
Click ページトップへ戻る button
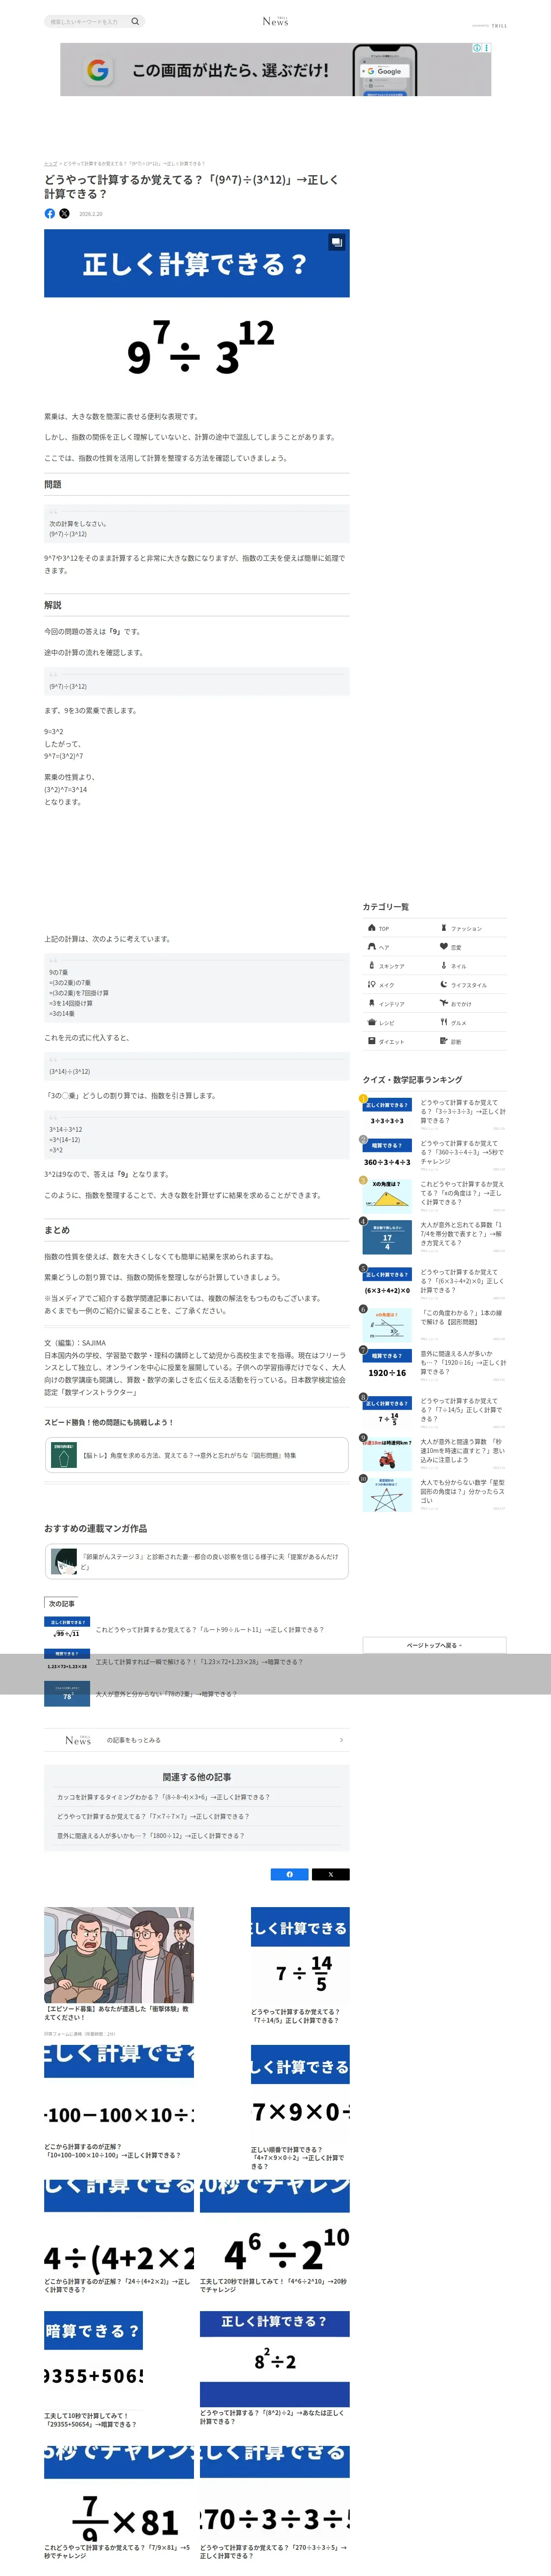click(434, 1645)
